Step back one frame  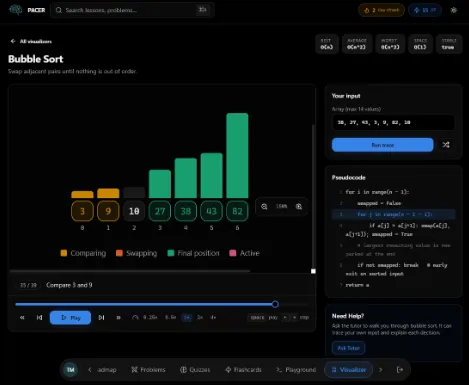[39, 318]
